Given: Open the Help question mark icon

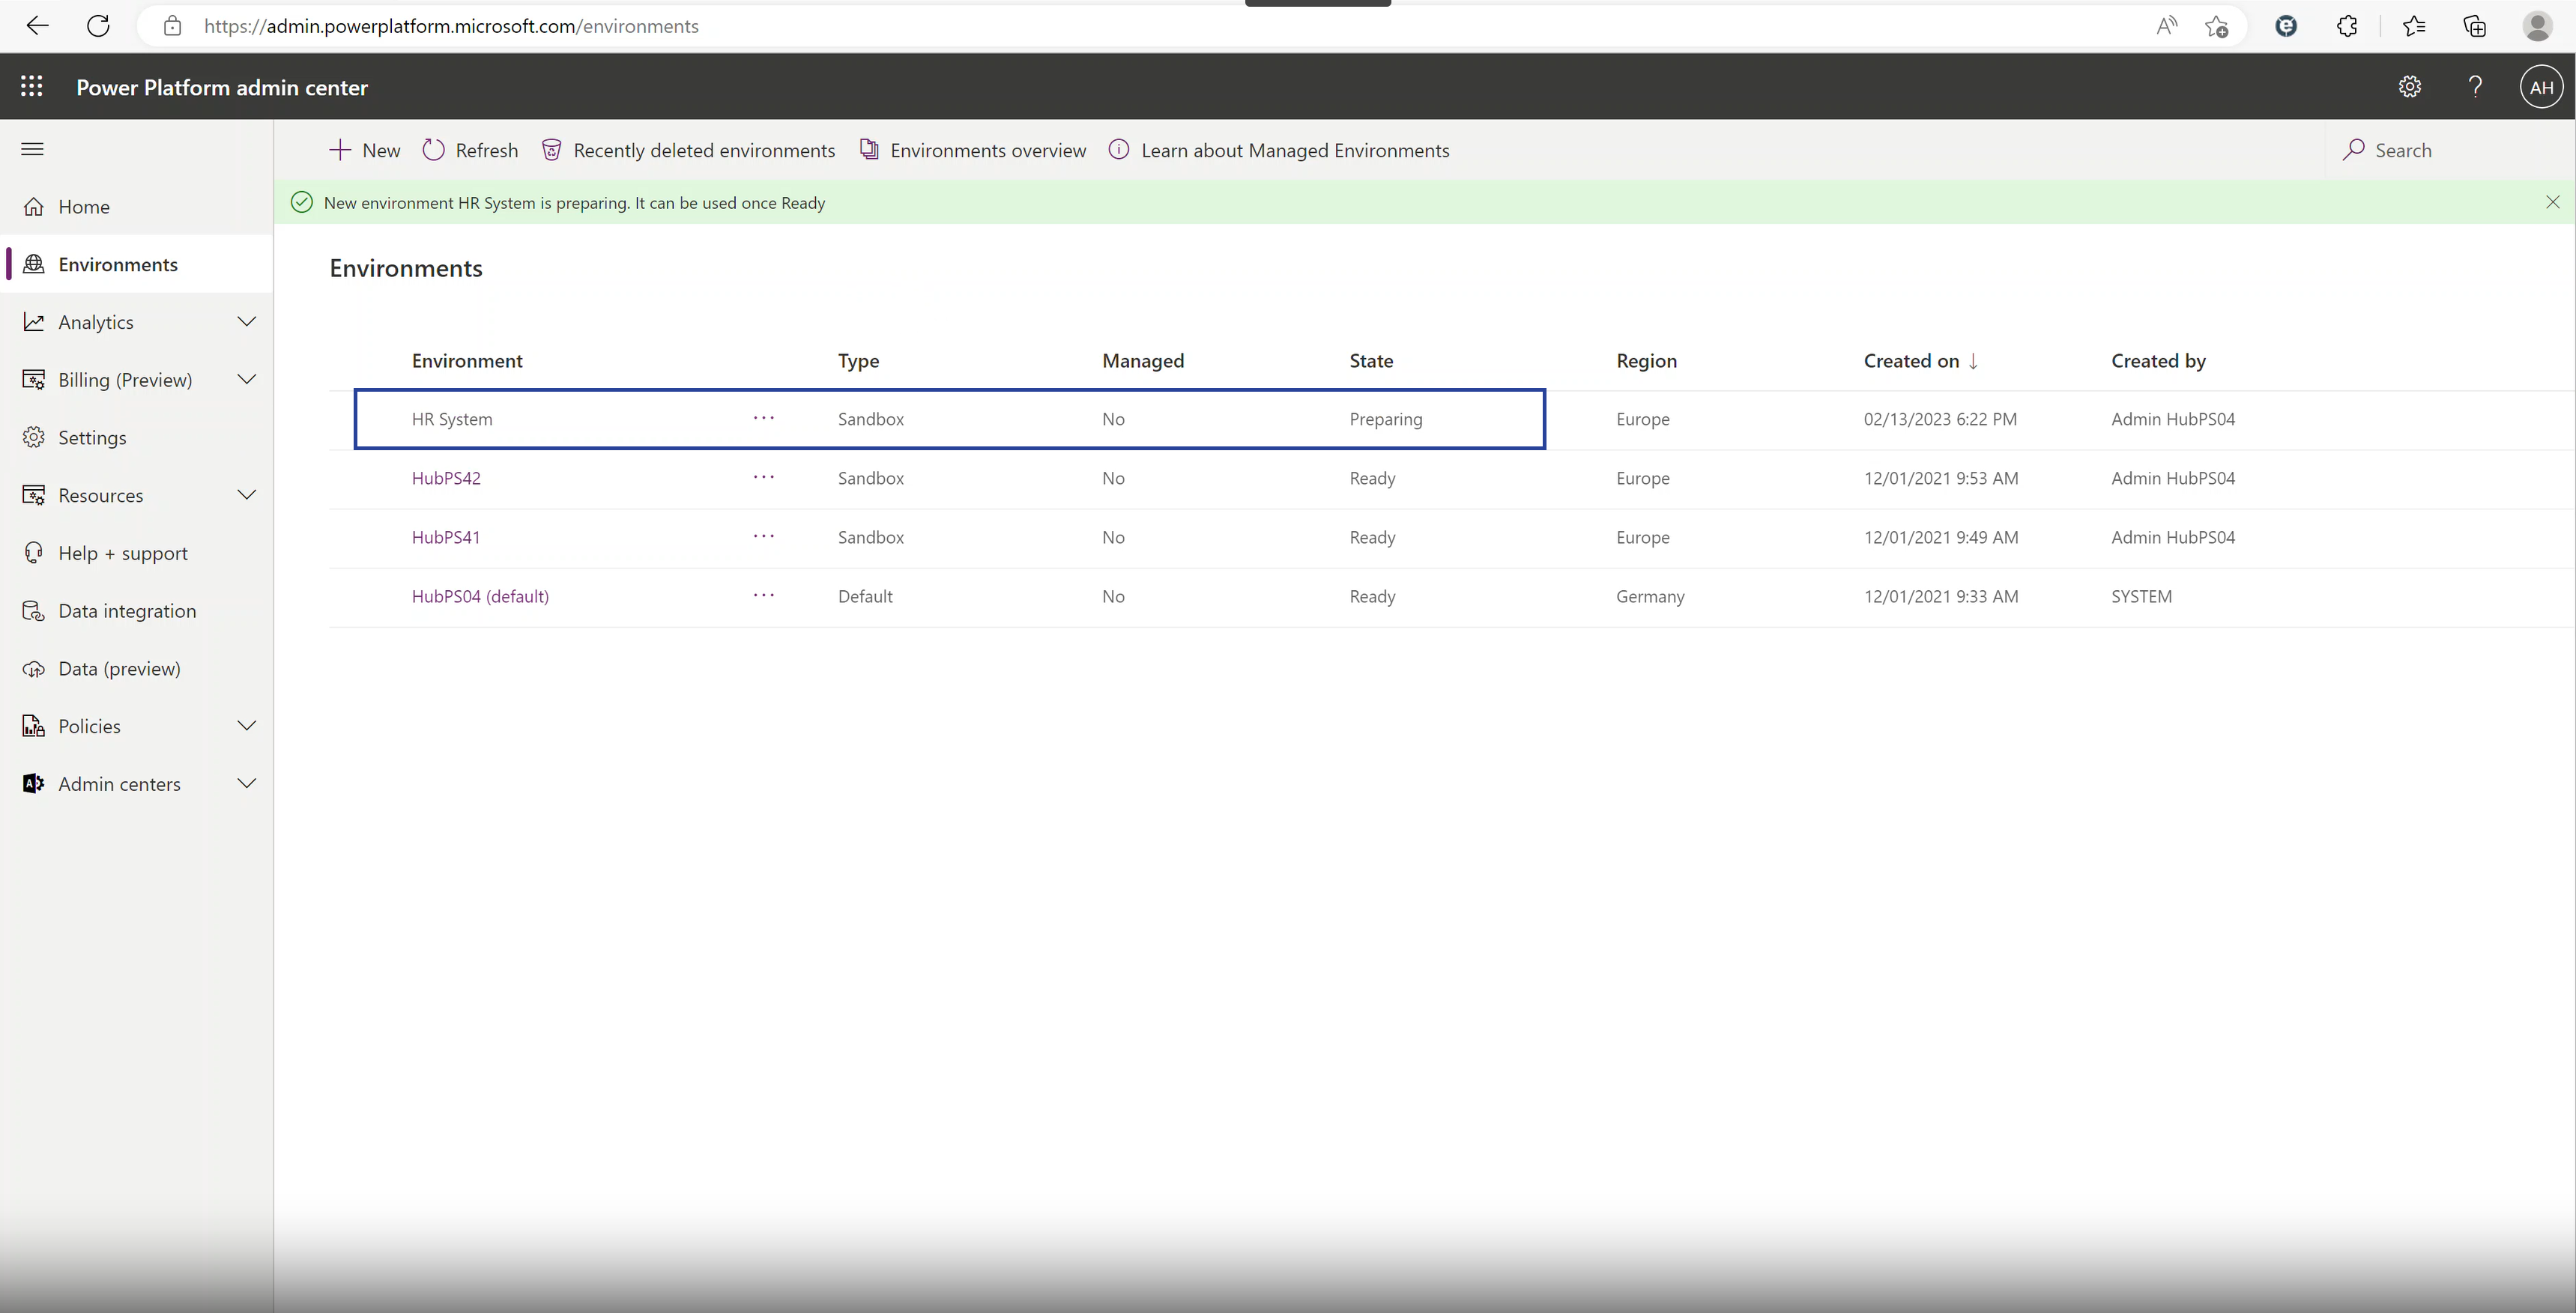Looking at the screenshot, I should pyautogui.click(x=2475, y=87).
